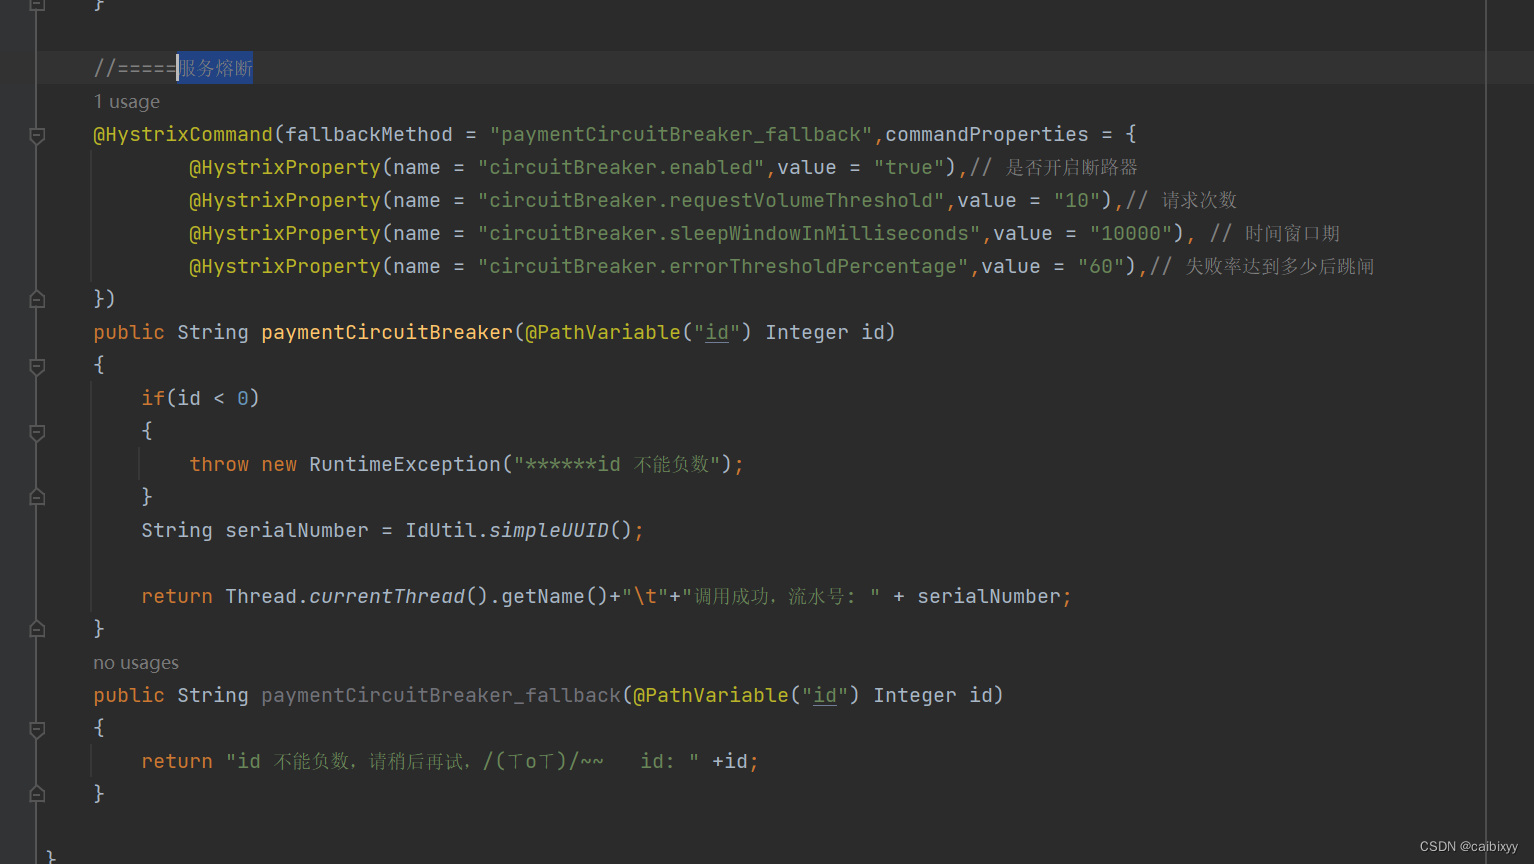Open the "1 usage" inlay hint
1534x864 pixels.
tap(126, 102)
